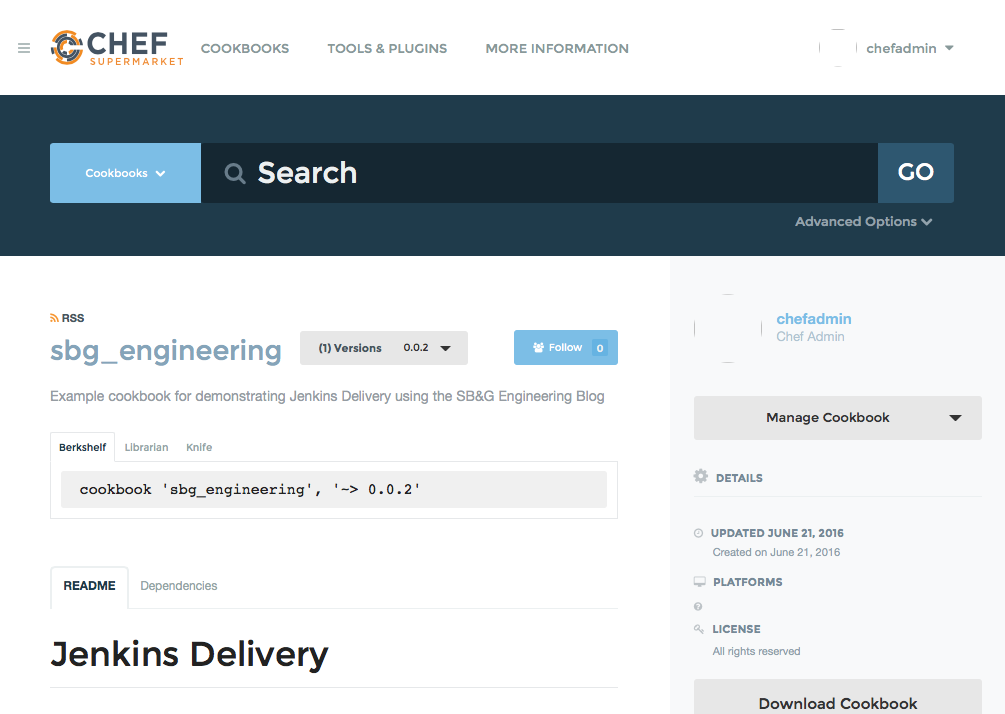Click the Berkshelf cookbook install snippet

334,490
